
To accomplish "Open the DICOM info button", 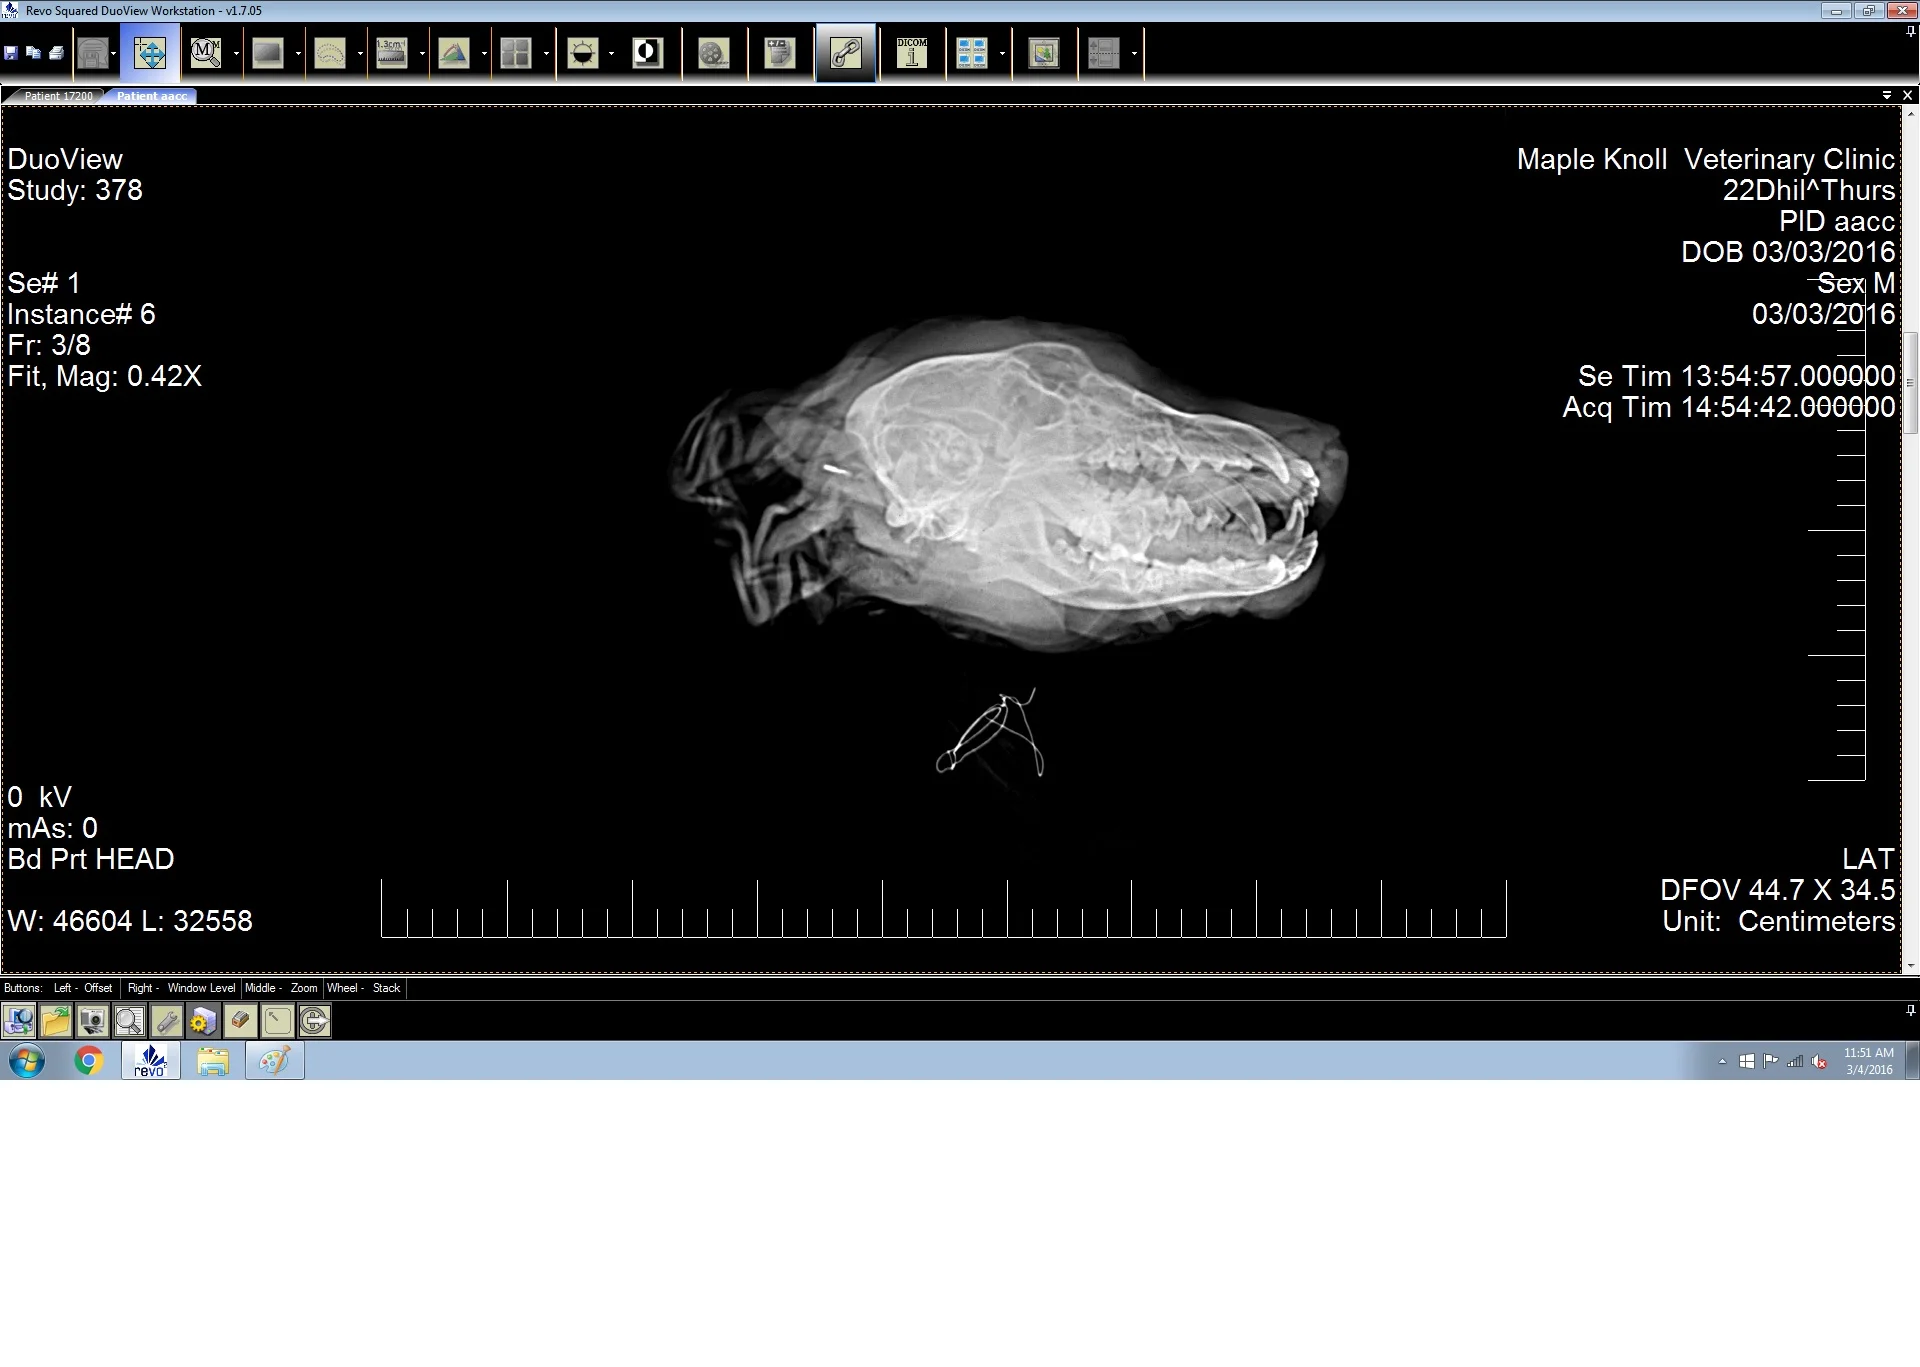I will tap(911, 53).
